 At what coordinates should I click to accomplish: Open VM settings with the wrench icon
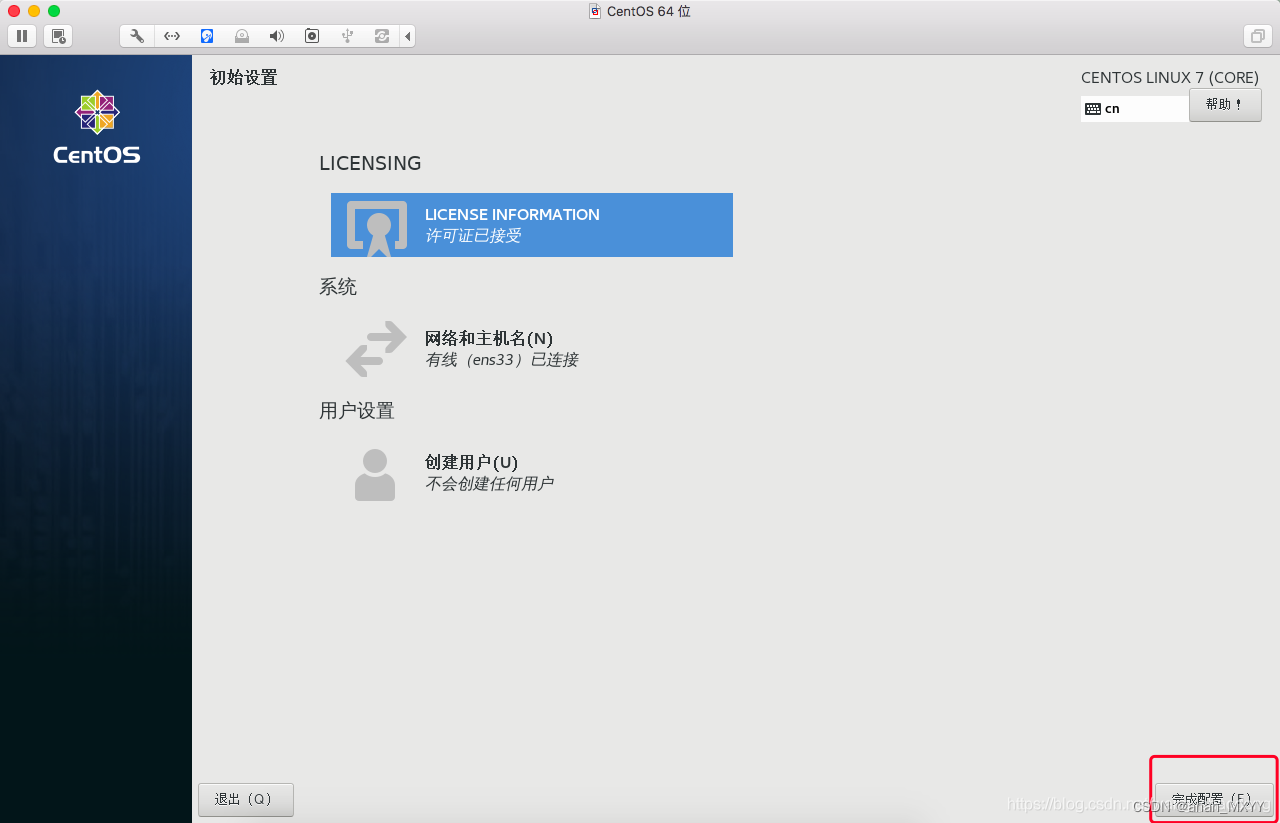[x=136, y=36]
